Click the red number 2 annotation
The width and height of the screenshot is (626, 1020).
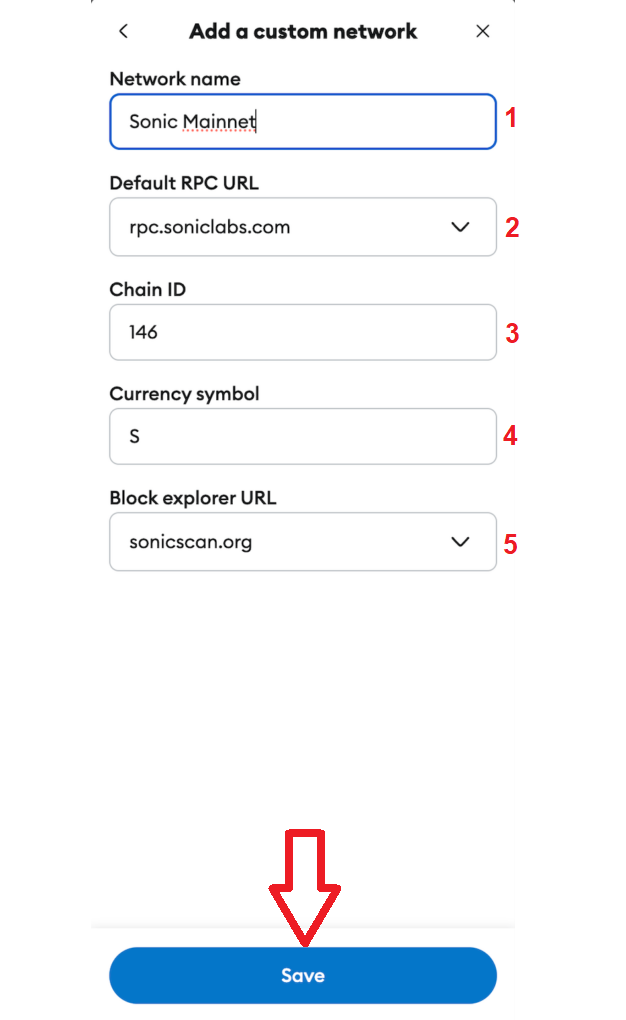(511, 228)
